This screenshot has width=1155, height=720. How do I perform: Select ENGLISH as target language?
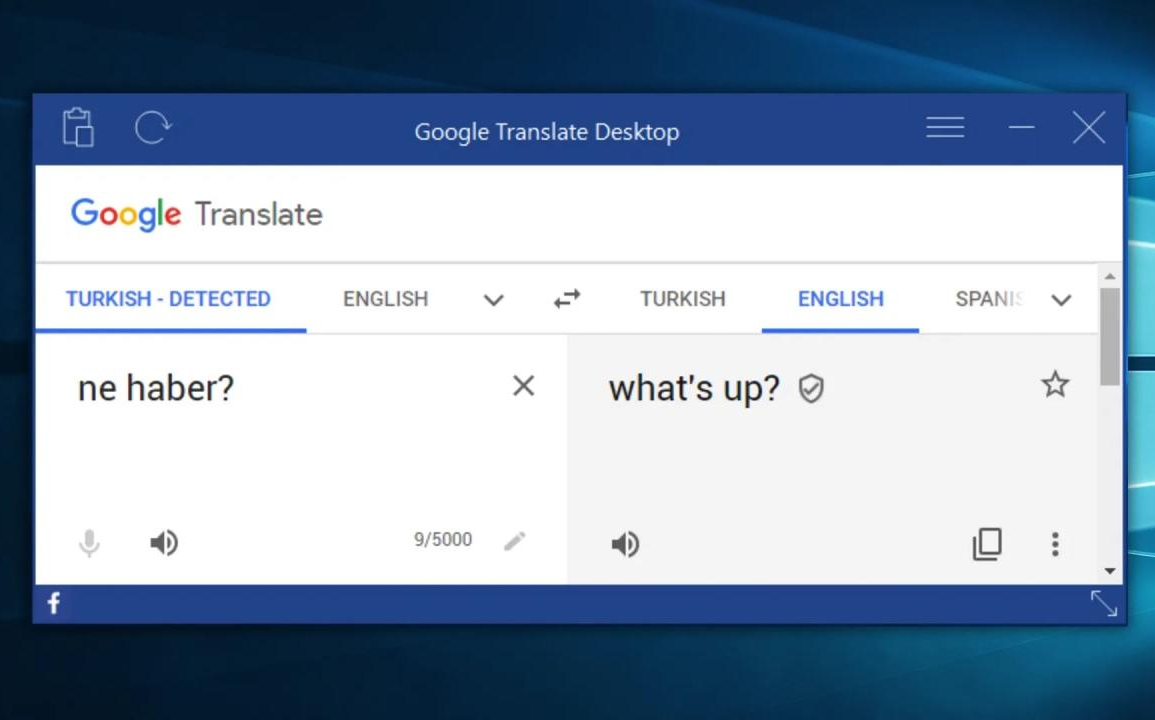[x=840, y=298]
